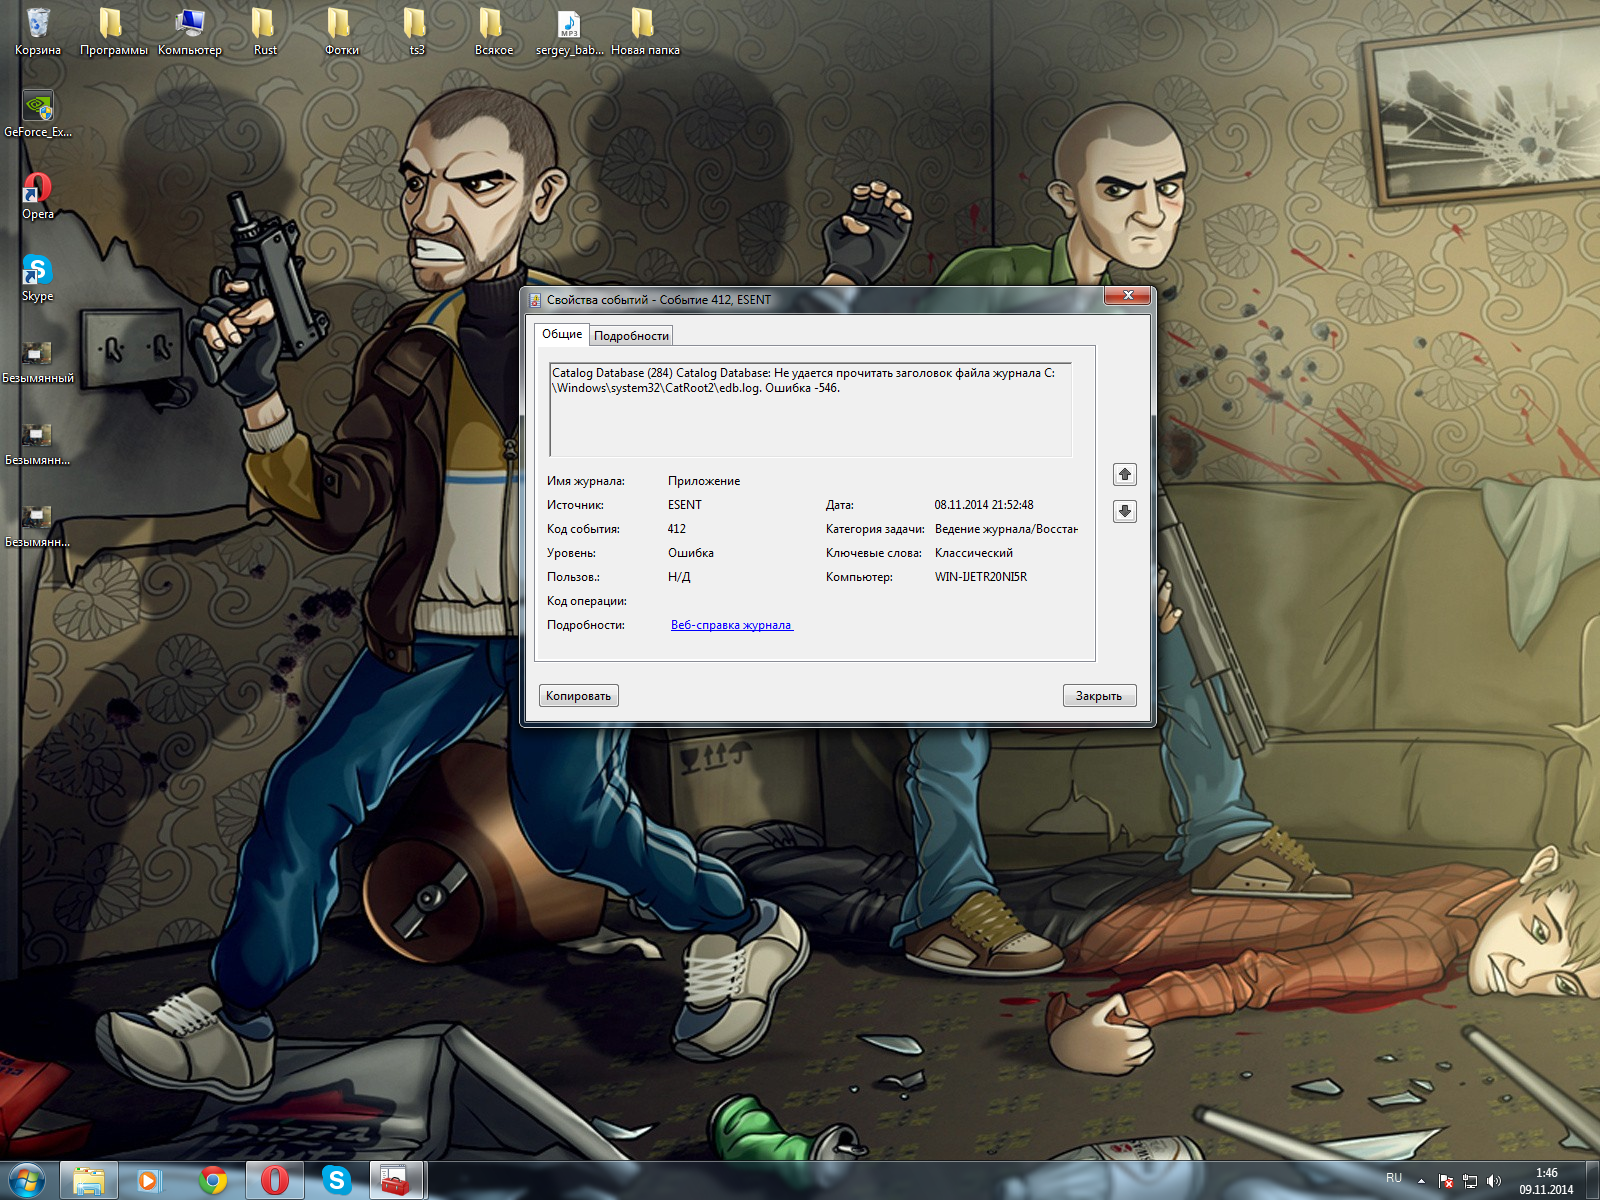
Task: Select the sergey_bab MP3 file icon
Action: [569, 30]
